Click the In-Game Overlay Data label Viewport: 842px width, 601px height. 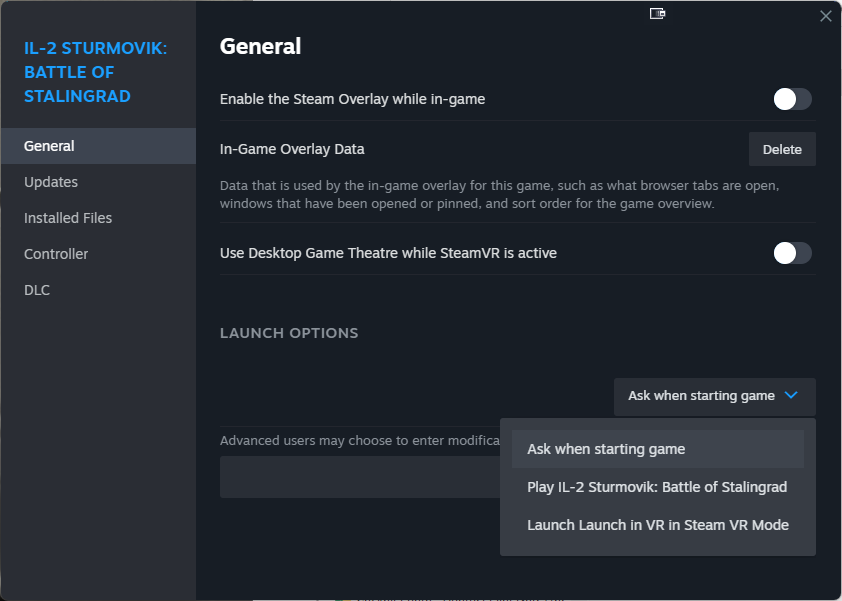click(x=292, y=149)
